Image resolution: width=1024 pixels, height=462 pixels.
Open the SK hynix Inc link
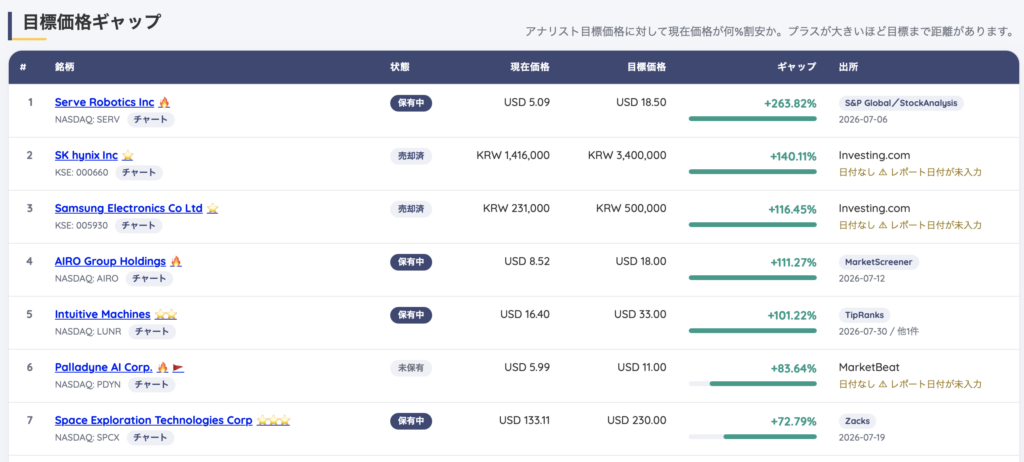[x=86, y=156]
